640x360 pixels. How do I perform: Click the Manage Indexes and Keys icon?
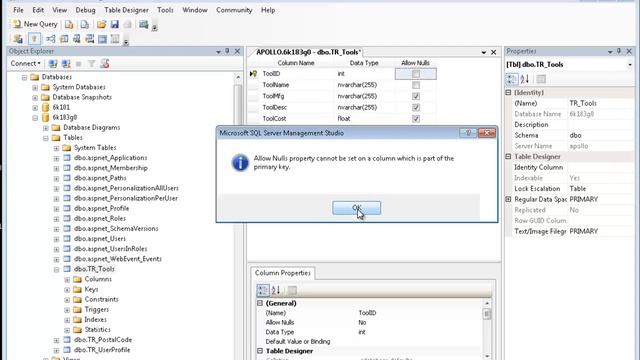pos(64,39)
